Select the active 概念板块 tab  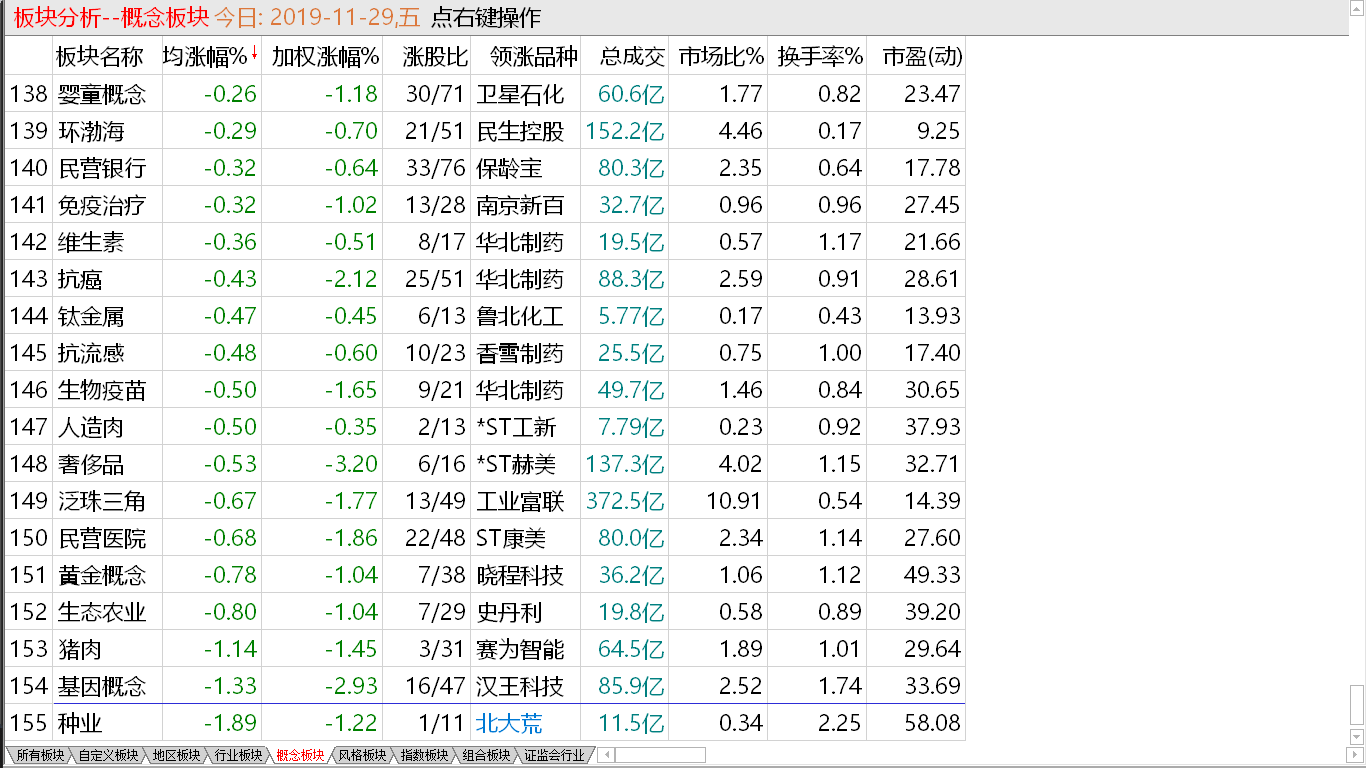[x=300, y=756]
